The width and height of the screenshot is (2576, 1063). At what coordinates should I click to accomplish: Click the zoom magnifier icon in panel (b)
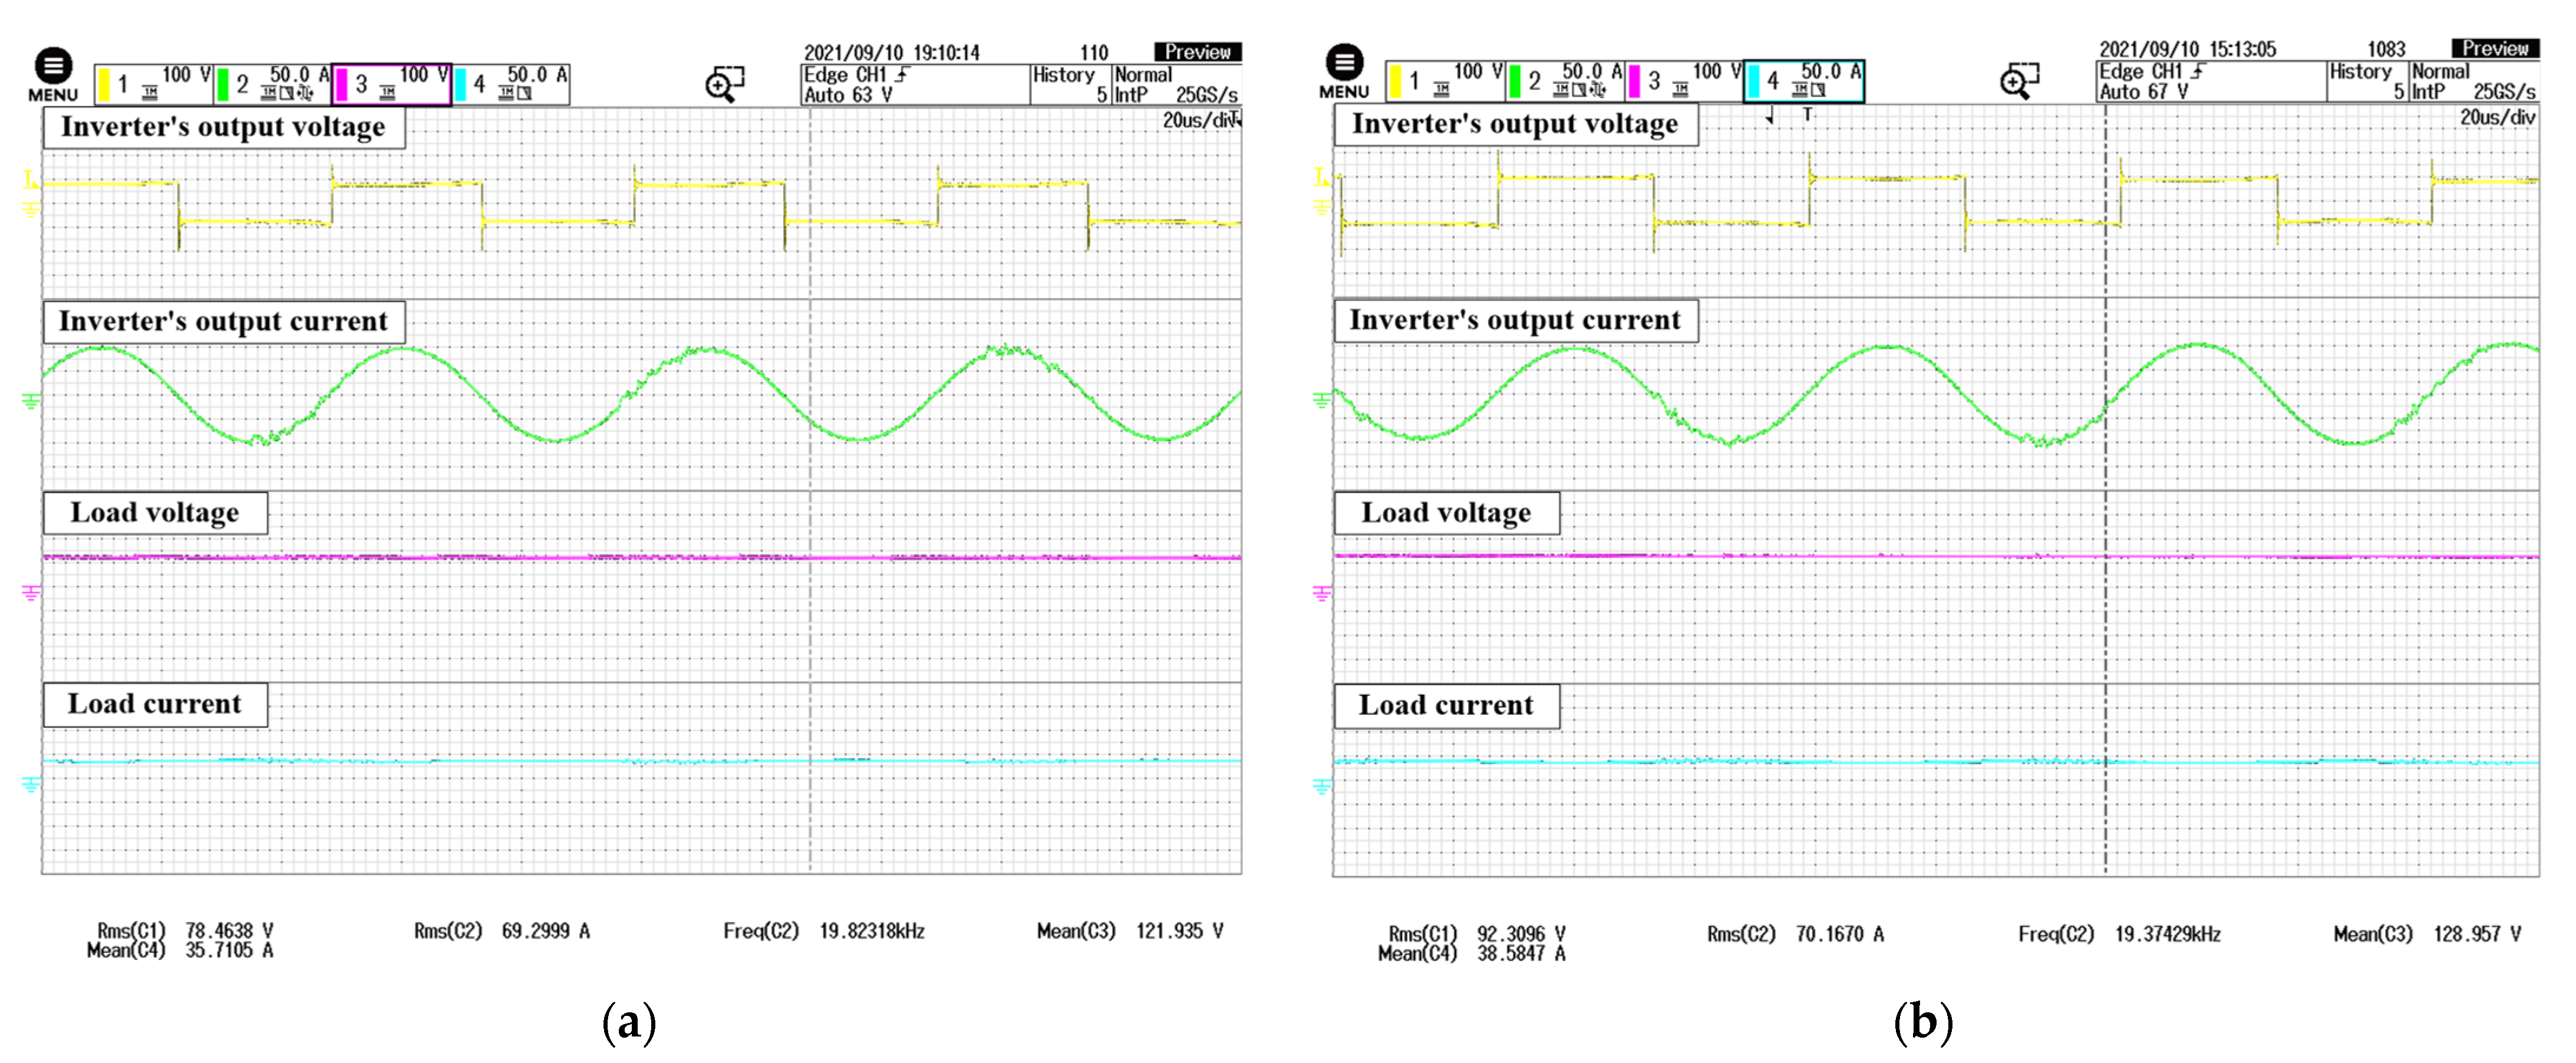[2019, 81]
